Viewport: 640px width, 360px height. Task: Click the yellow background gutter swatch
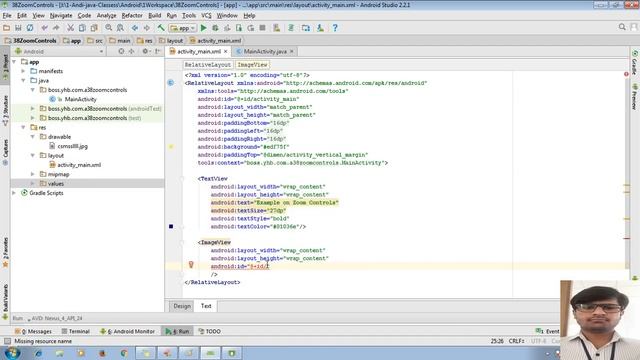[171, 147]
